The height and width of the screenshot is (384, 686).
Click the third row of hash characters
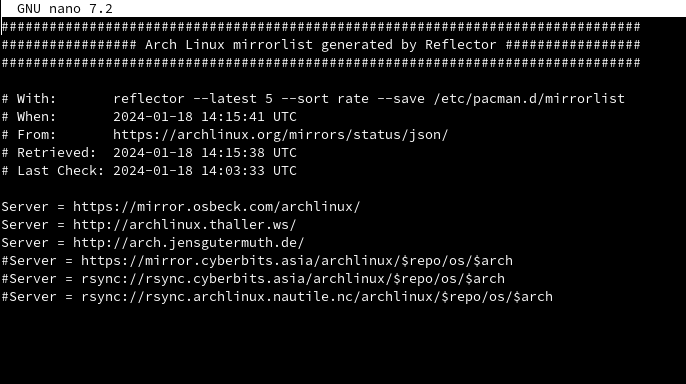(x=321, y=63)
